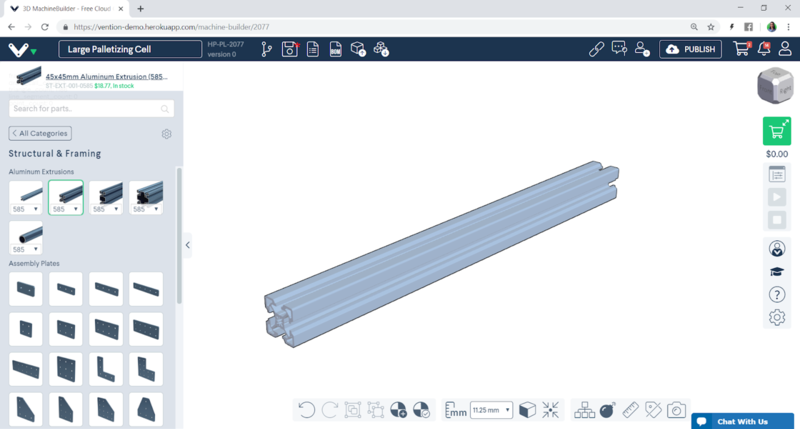Open length dropdown under fourth extrusion
This screenshot has height=429, width=800.
pyautogui.click(x=146, y=209)
